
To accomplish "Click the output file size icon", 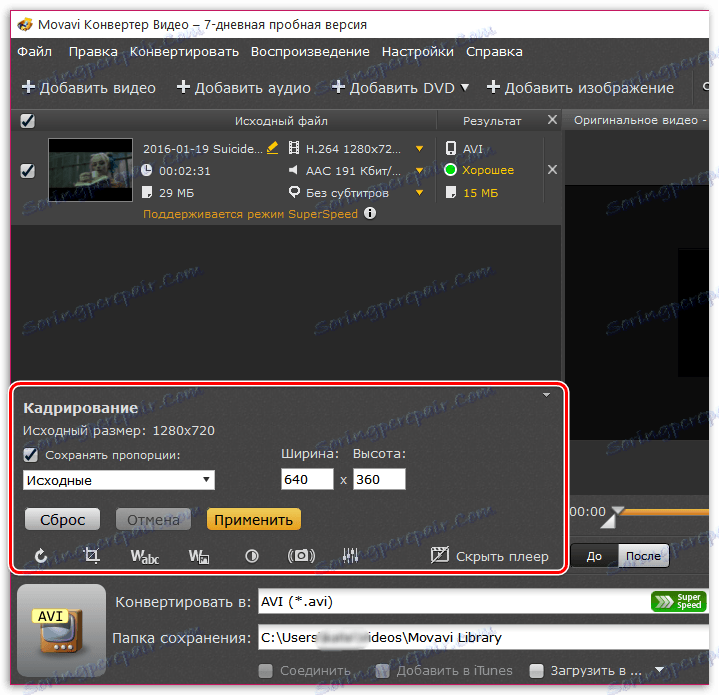I will [451, 192].
